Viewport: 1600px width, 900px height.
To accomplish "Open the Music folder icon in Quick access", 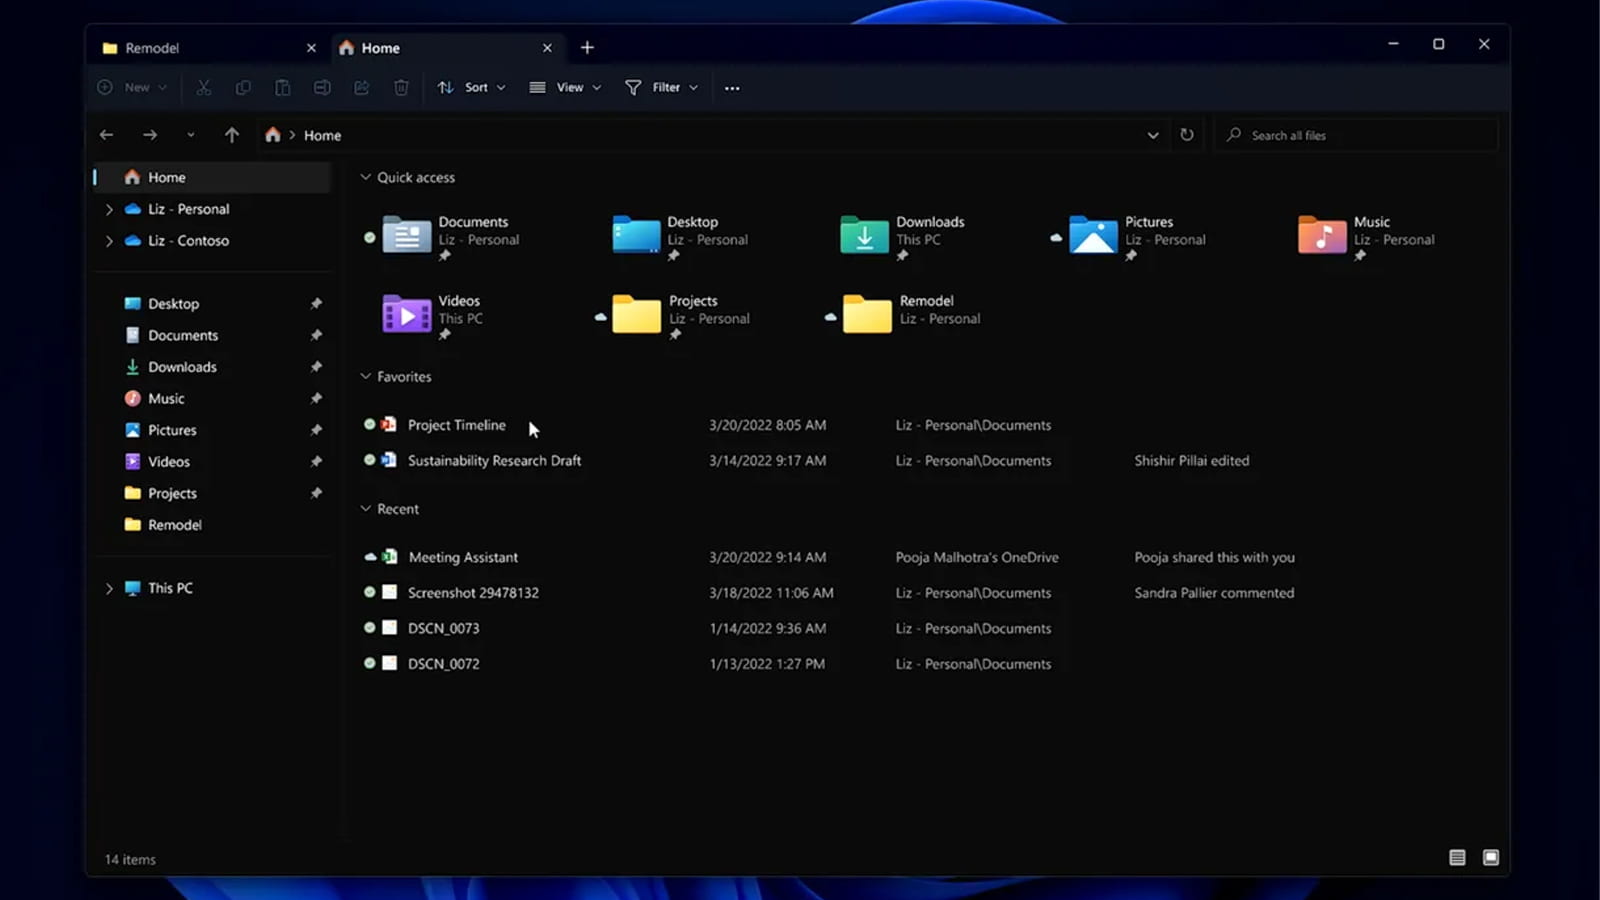I will [x=1322, y=236].
